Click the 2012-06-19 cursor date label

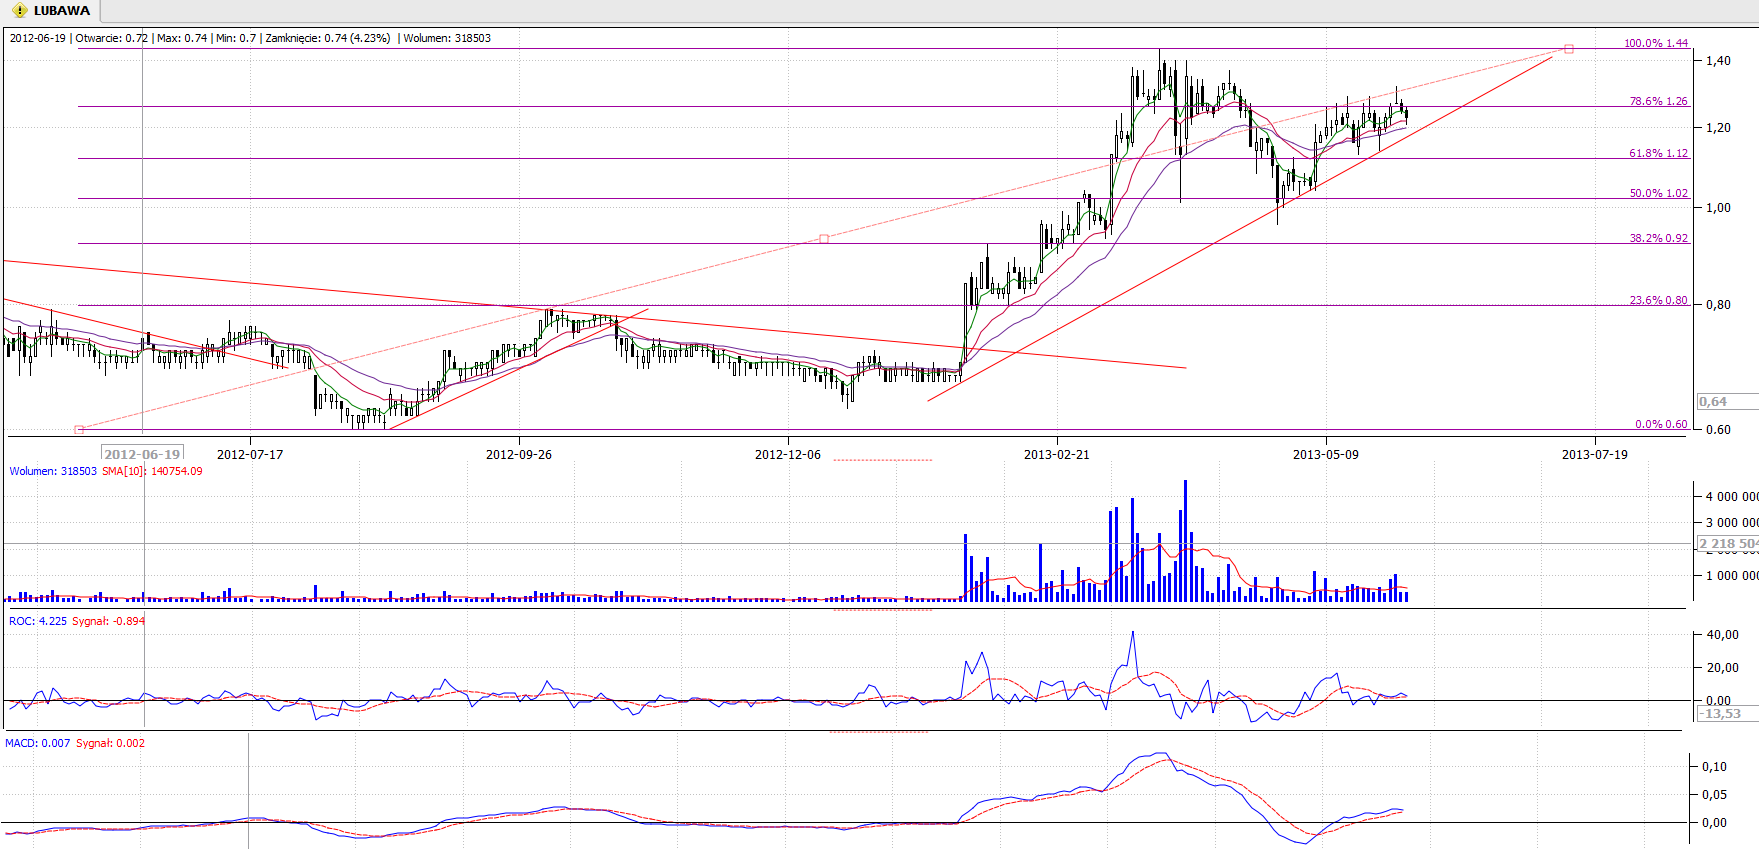click(143, 454)
